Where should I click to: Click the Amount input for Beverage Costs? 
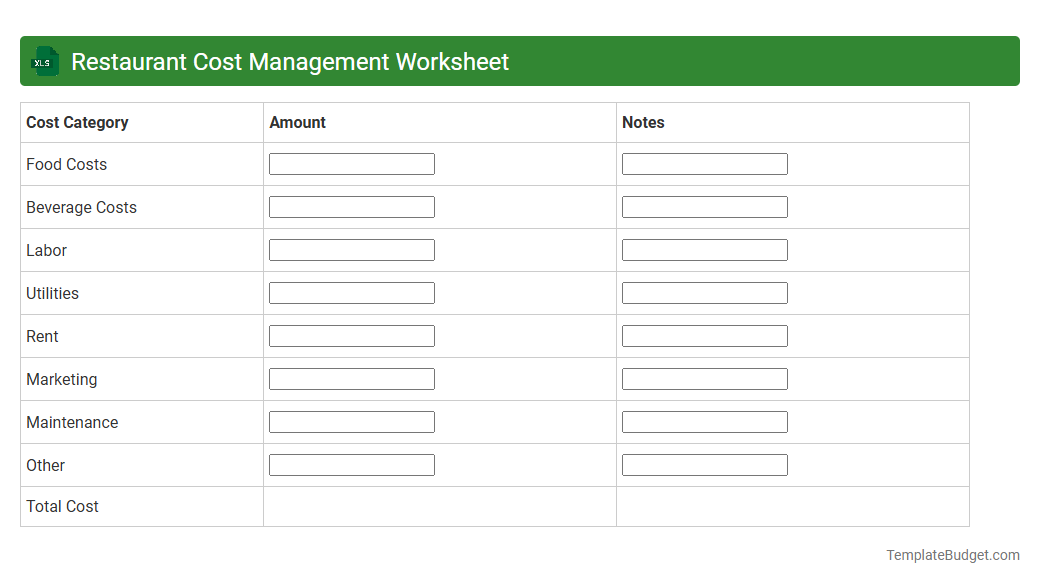[351, 206]
